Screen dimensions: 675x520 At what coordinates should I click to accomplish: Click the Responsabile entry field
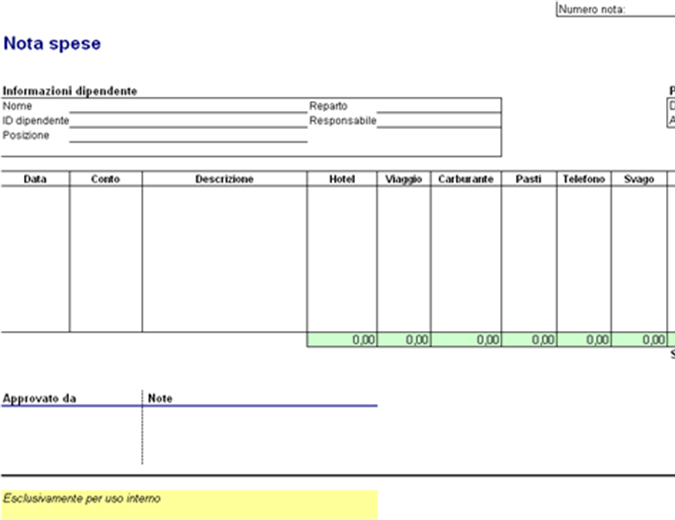click(x=438, y=121)
